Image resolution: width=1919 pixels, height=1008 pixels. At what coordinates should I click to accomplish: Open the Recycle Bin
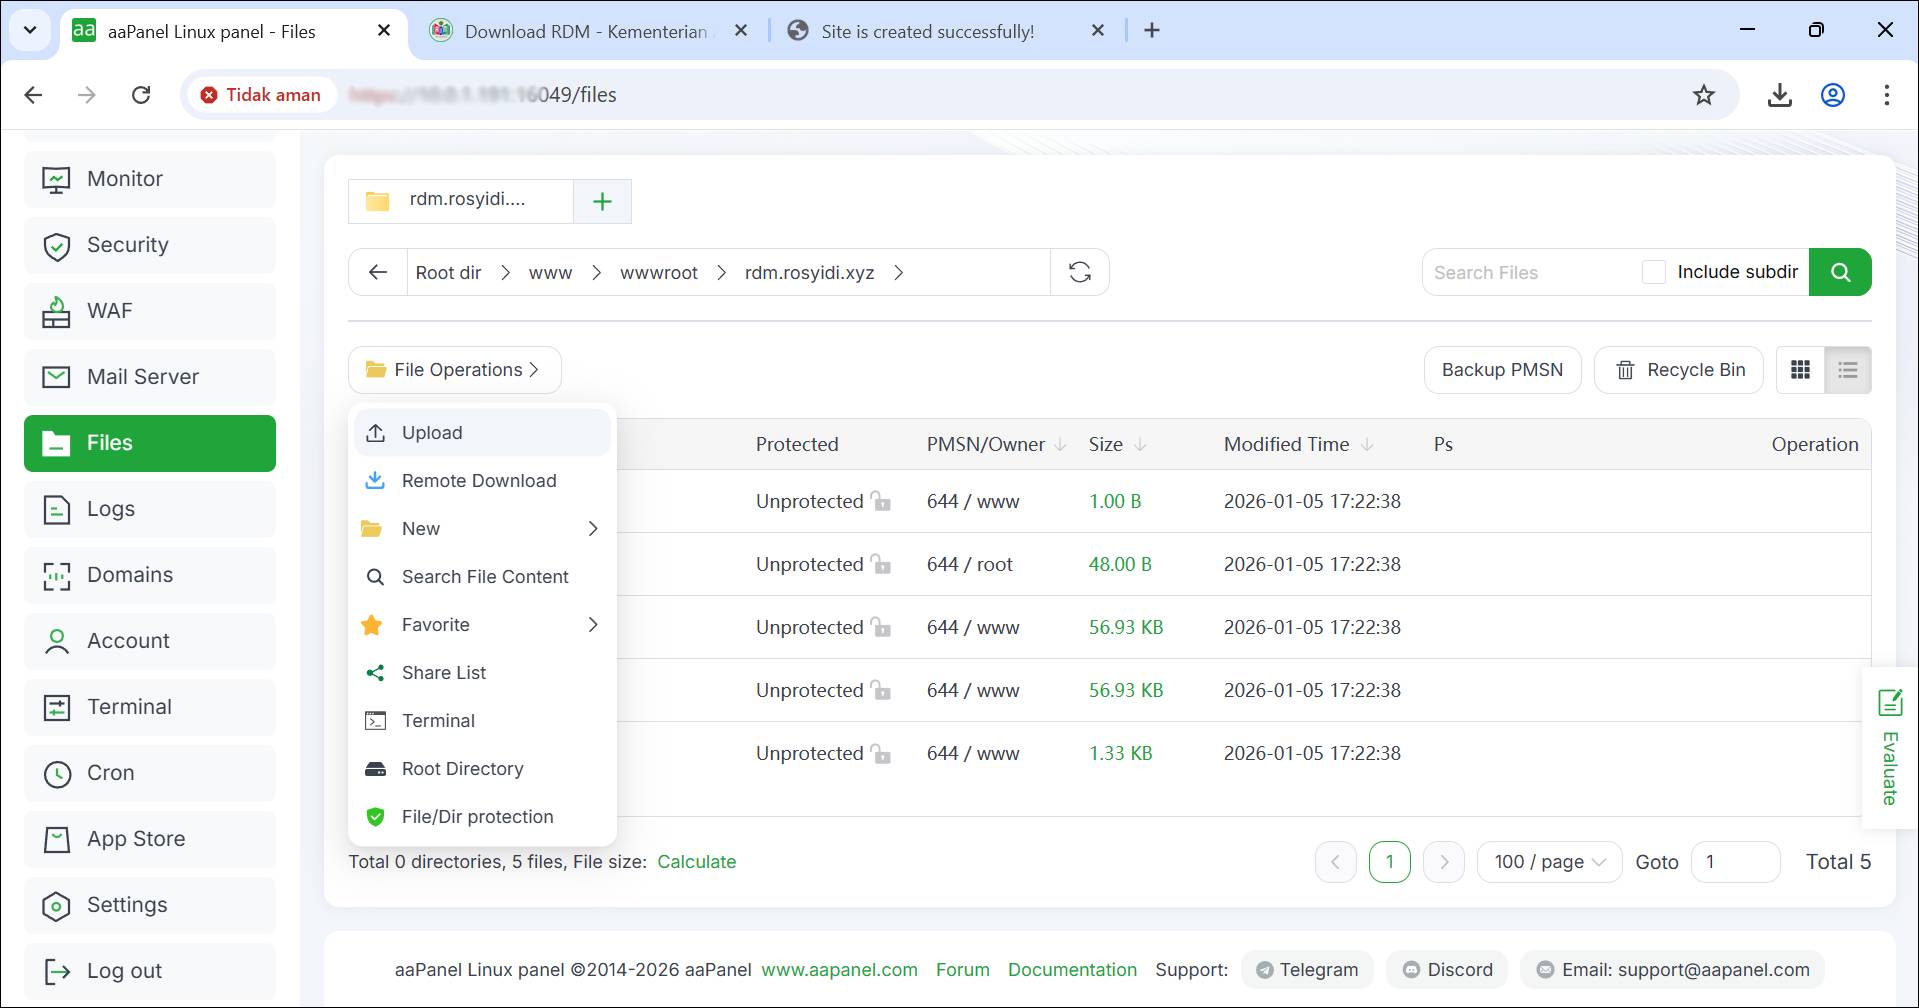(x=1679, y=370)
